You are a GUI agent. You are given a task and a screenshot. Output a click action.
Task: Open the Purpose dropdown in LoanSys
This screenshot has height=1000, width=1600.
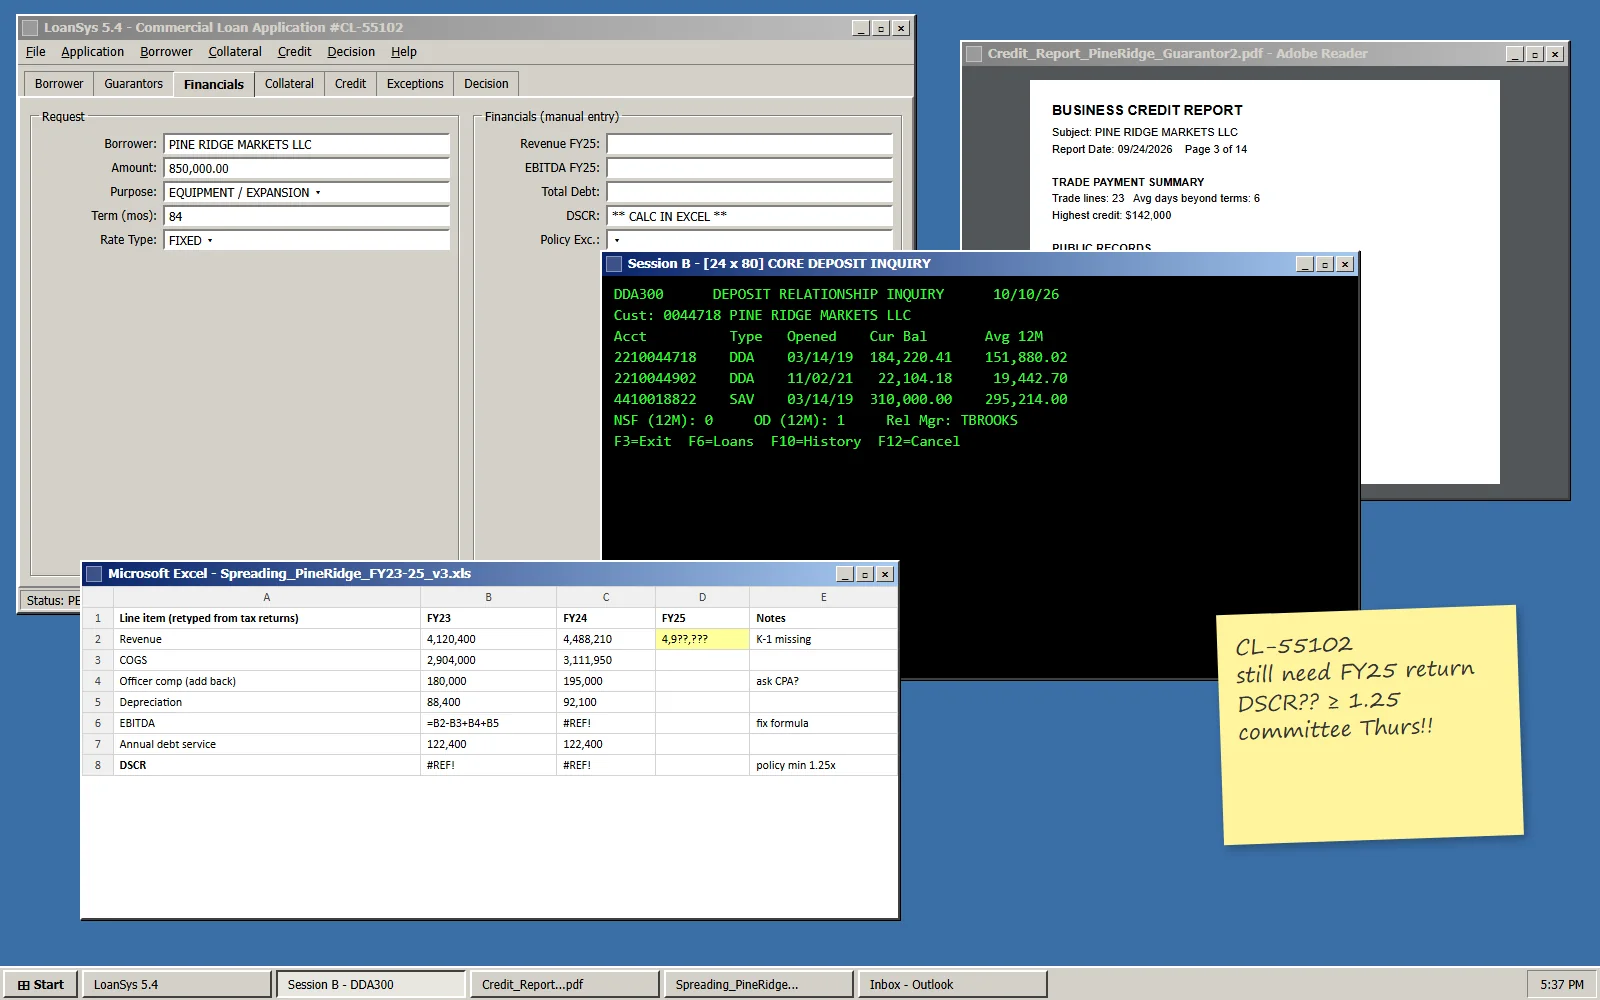(307, 193)
